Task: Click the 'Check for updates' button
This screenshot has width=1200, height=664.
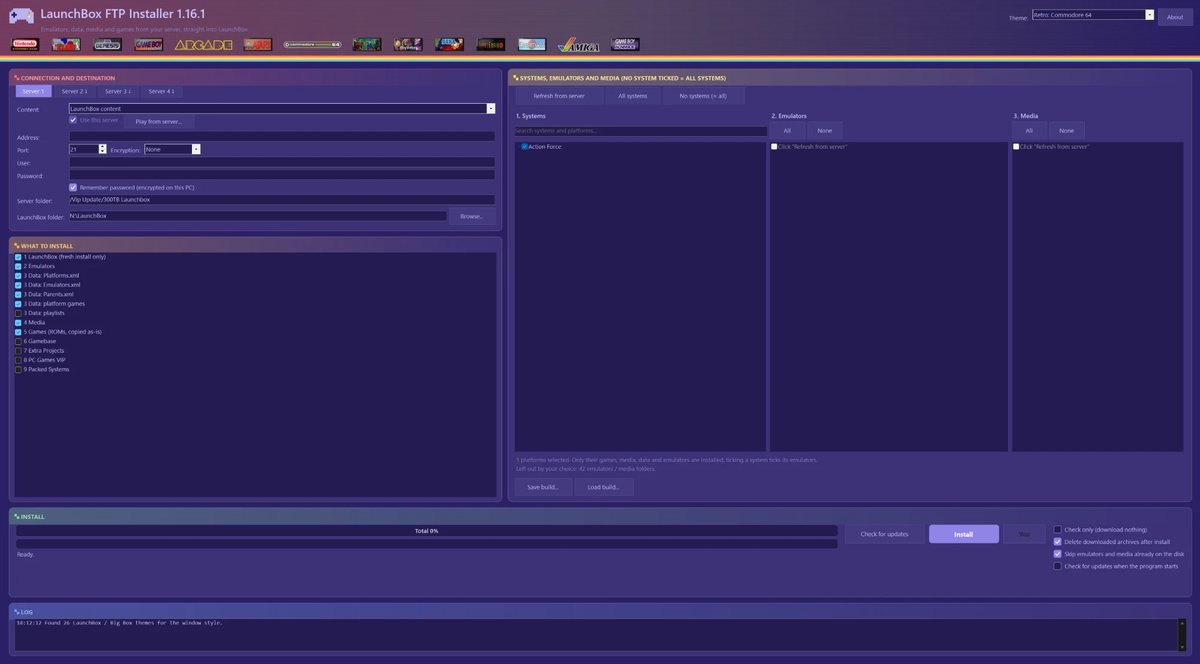Action: 884,534
